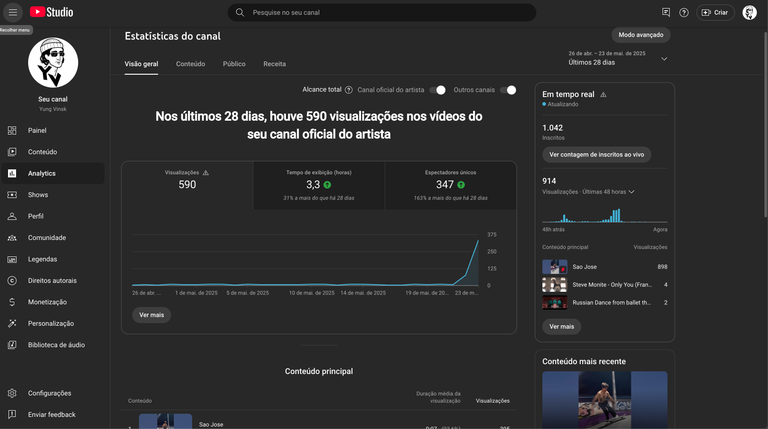Click the Shows sidebar icon
The height and width of the screenshot is (429, 768).
[12, 195]
